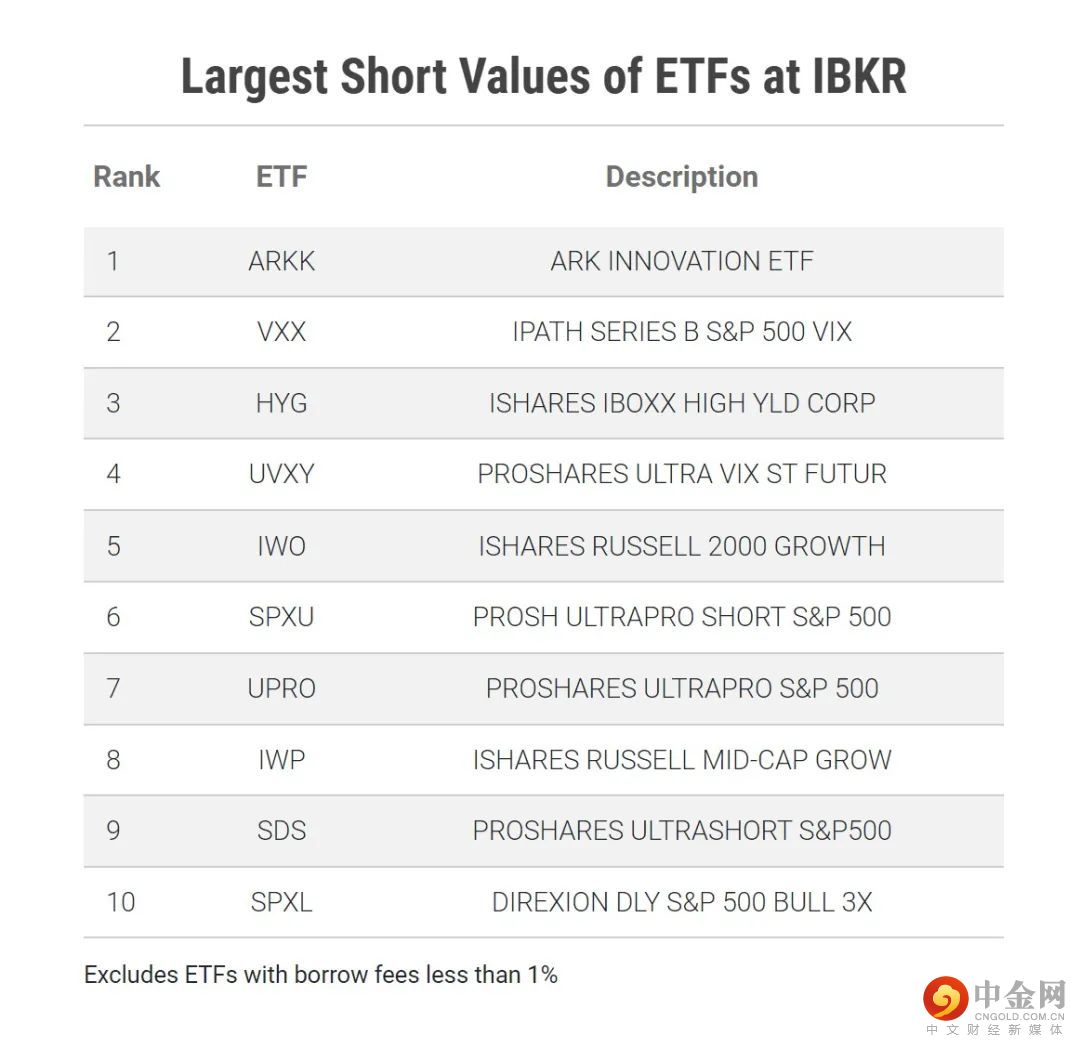Select the UVXY ticker cell
The width and height of the screenshot is (1080, 1048).
click(x=281, y=474)
